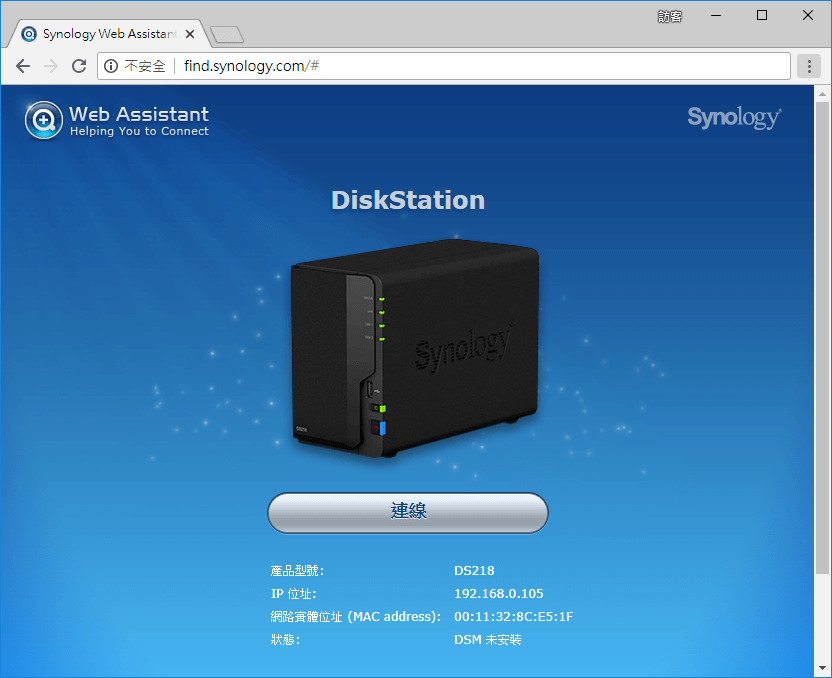Image resolution: width=832 pixels, height=678 pixels.
Task: Click the DSM 未安裝 status text
Action: point(487,639)
